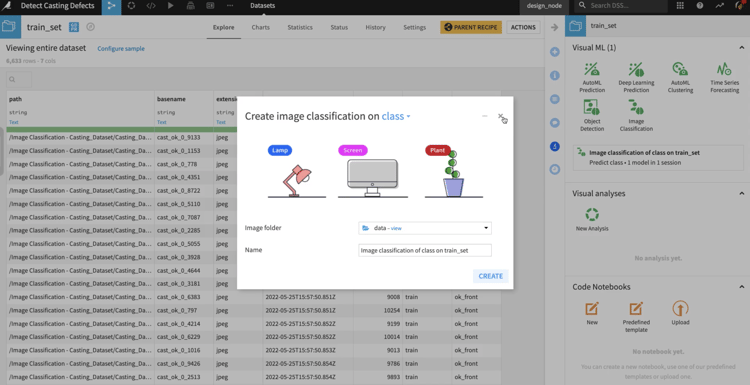750x385 pixels.
Task: Click the CREATE button in dialog
Action: tap(491, 276)
